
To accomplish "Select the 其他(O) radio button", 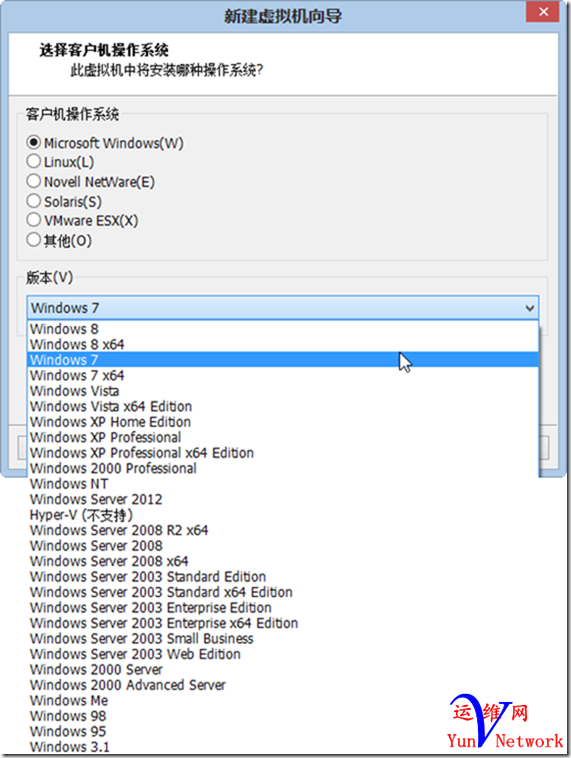I will point(33,240).
